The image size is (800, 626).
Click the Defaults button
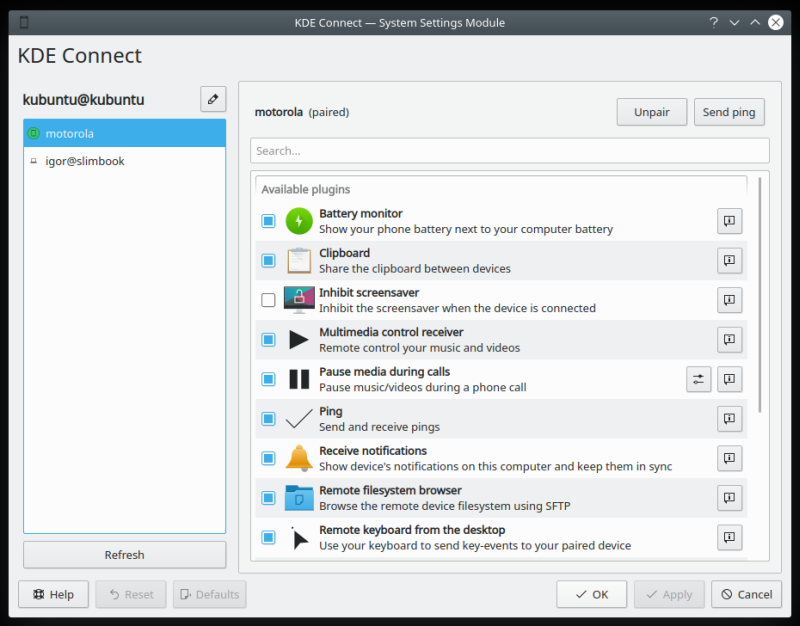pos(209,594)
